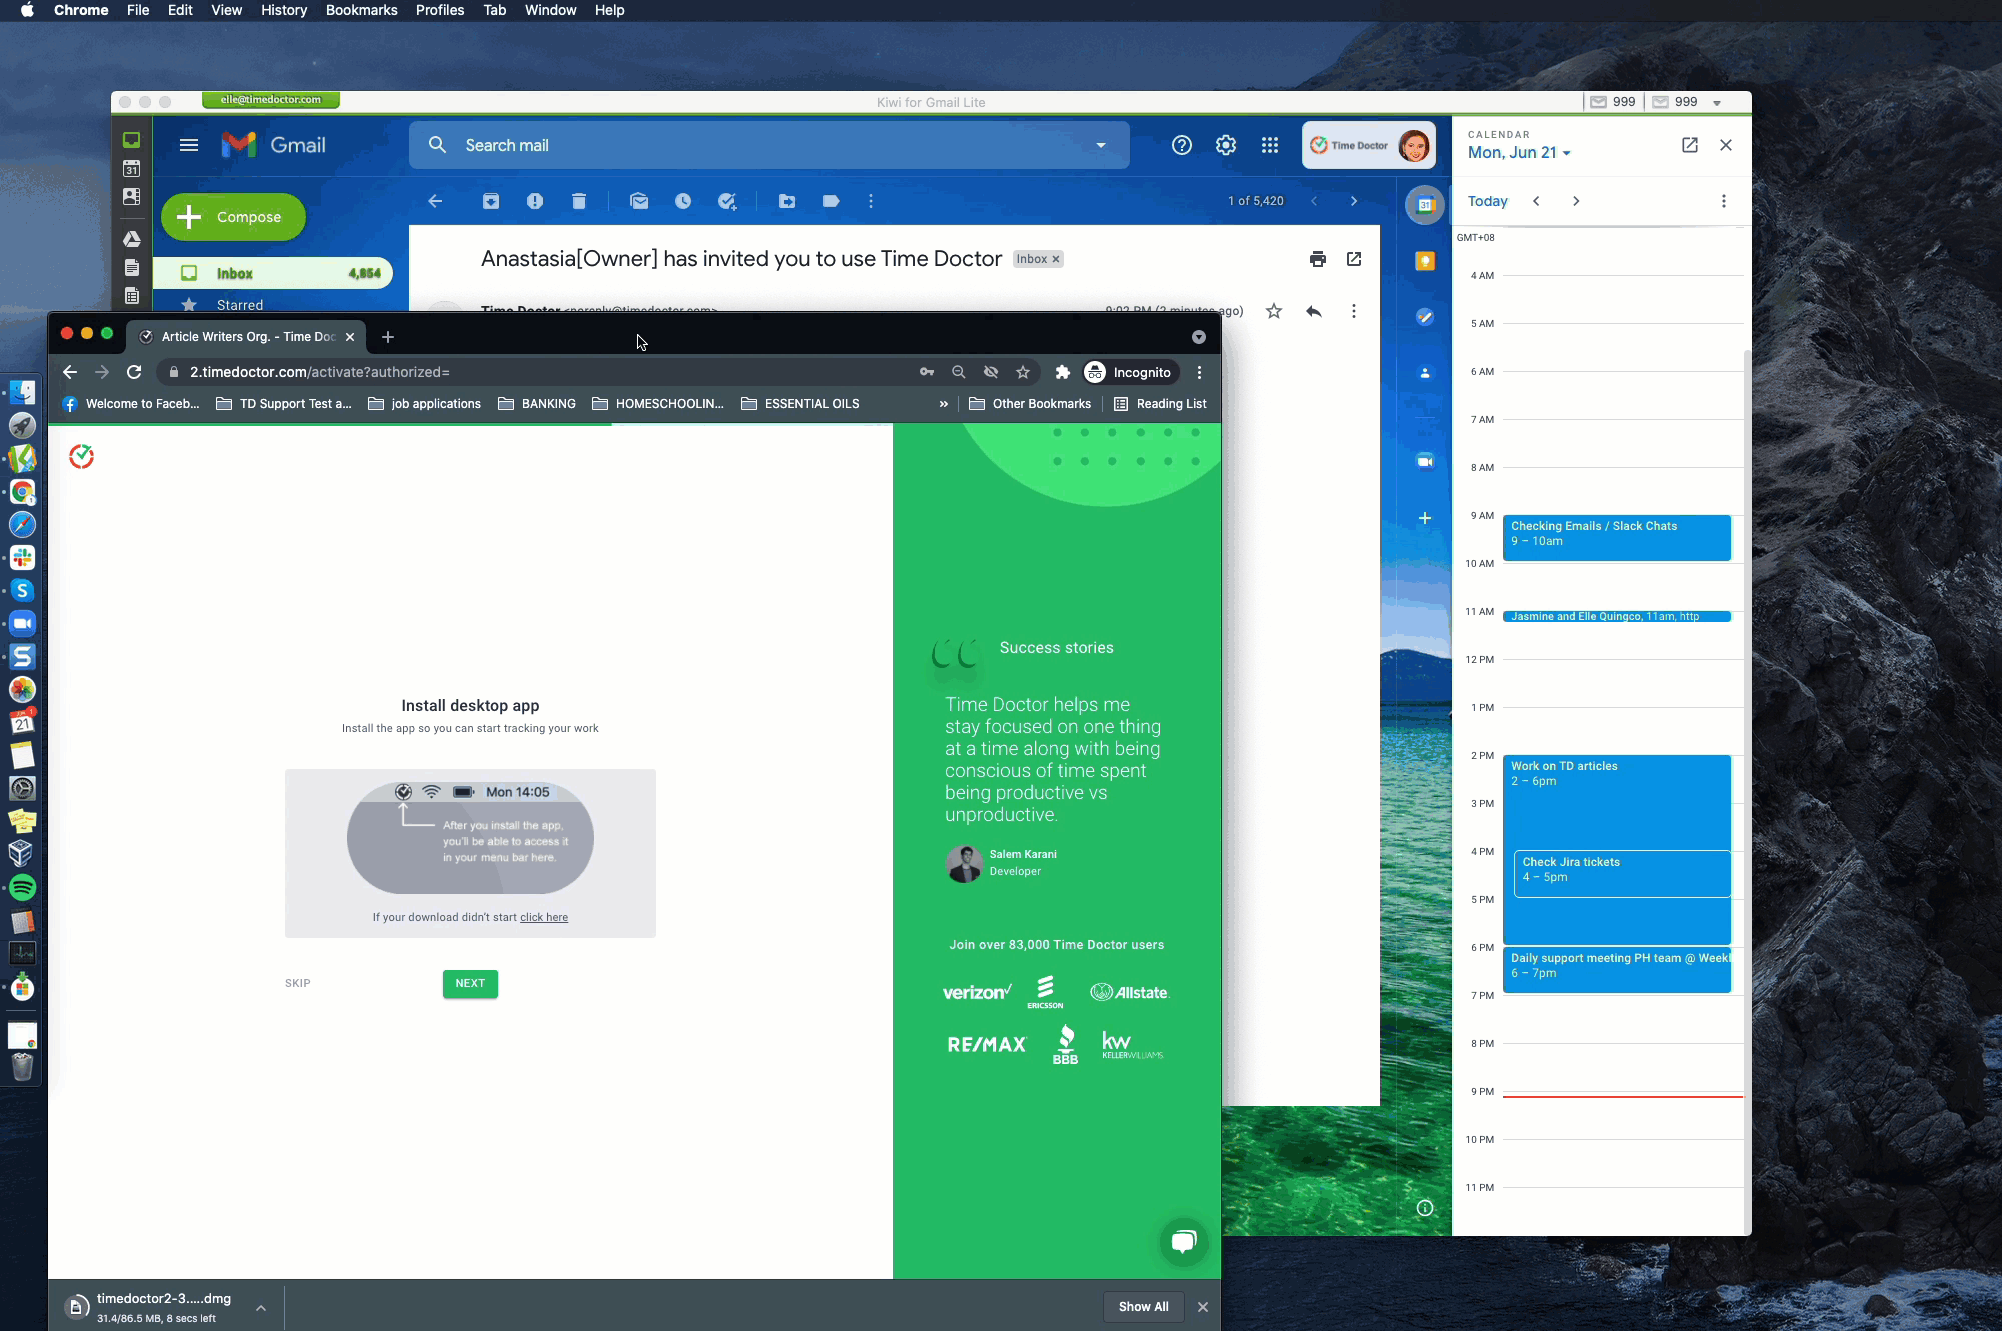Open the Bookmarks menu

(x=362, y=10)
